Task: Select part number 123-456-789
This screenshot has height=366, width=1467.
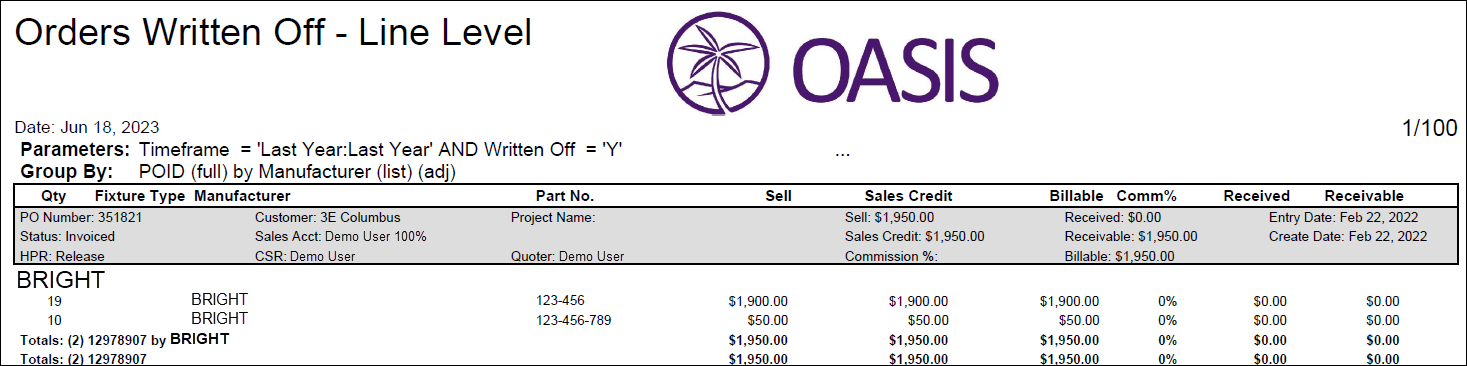Action: [574, 320]
